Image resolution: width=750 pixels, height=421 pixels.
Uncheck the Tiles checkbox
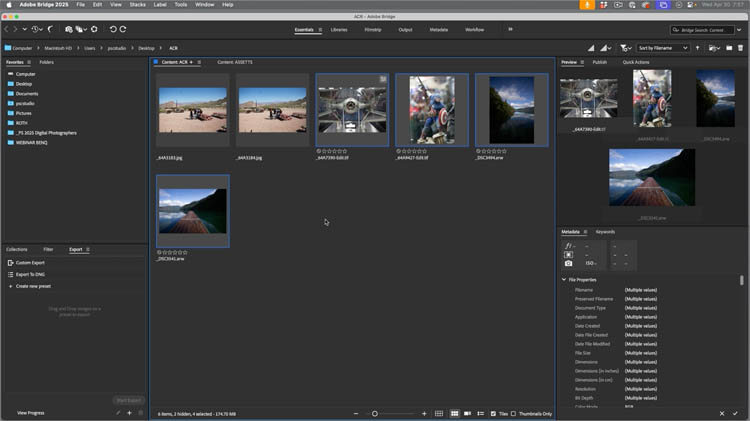click(x=494, y=413)
